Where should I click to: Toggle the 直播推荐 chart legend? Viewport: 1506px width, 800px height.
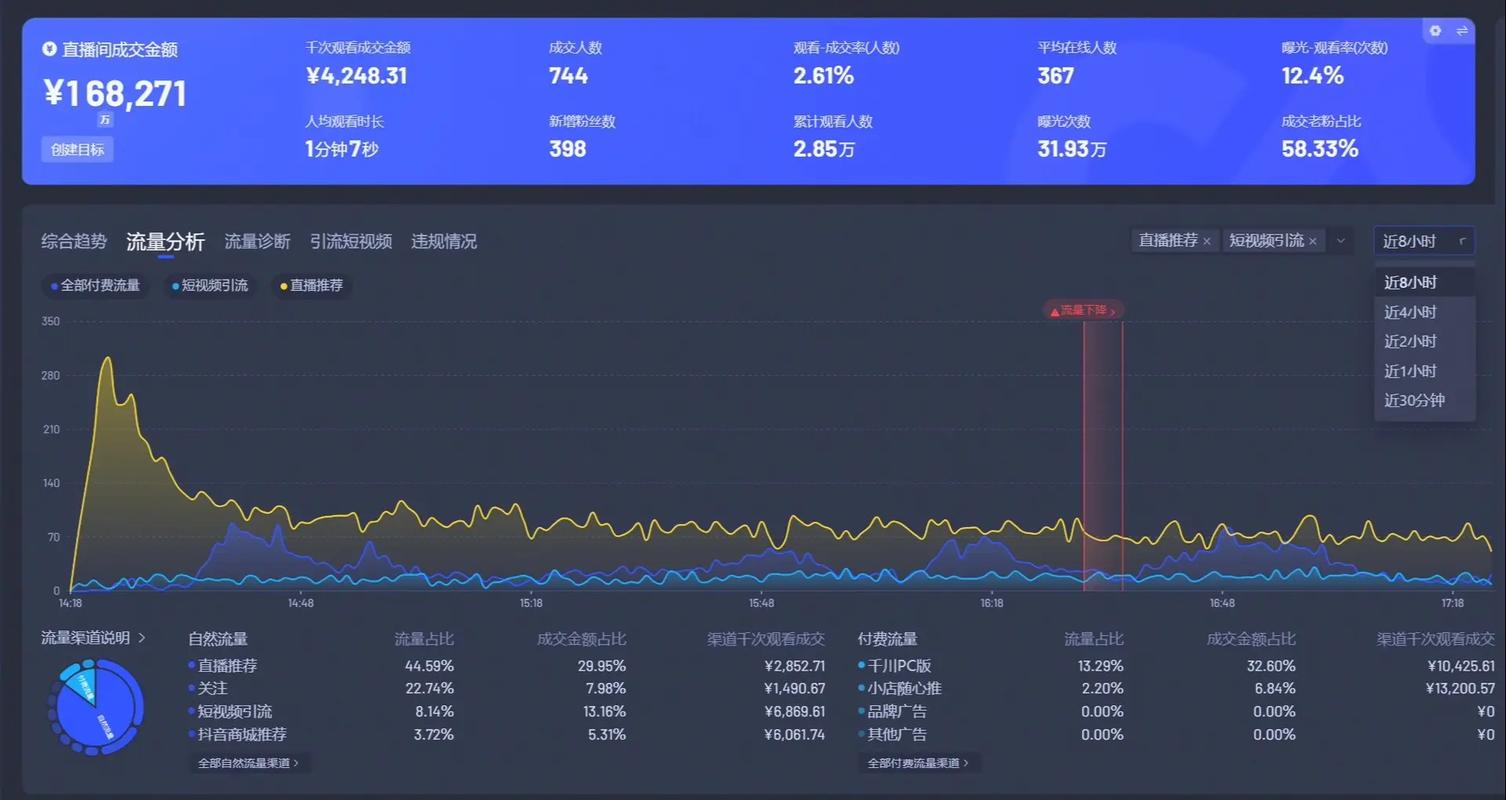click(x=312, y=285)
